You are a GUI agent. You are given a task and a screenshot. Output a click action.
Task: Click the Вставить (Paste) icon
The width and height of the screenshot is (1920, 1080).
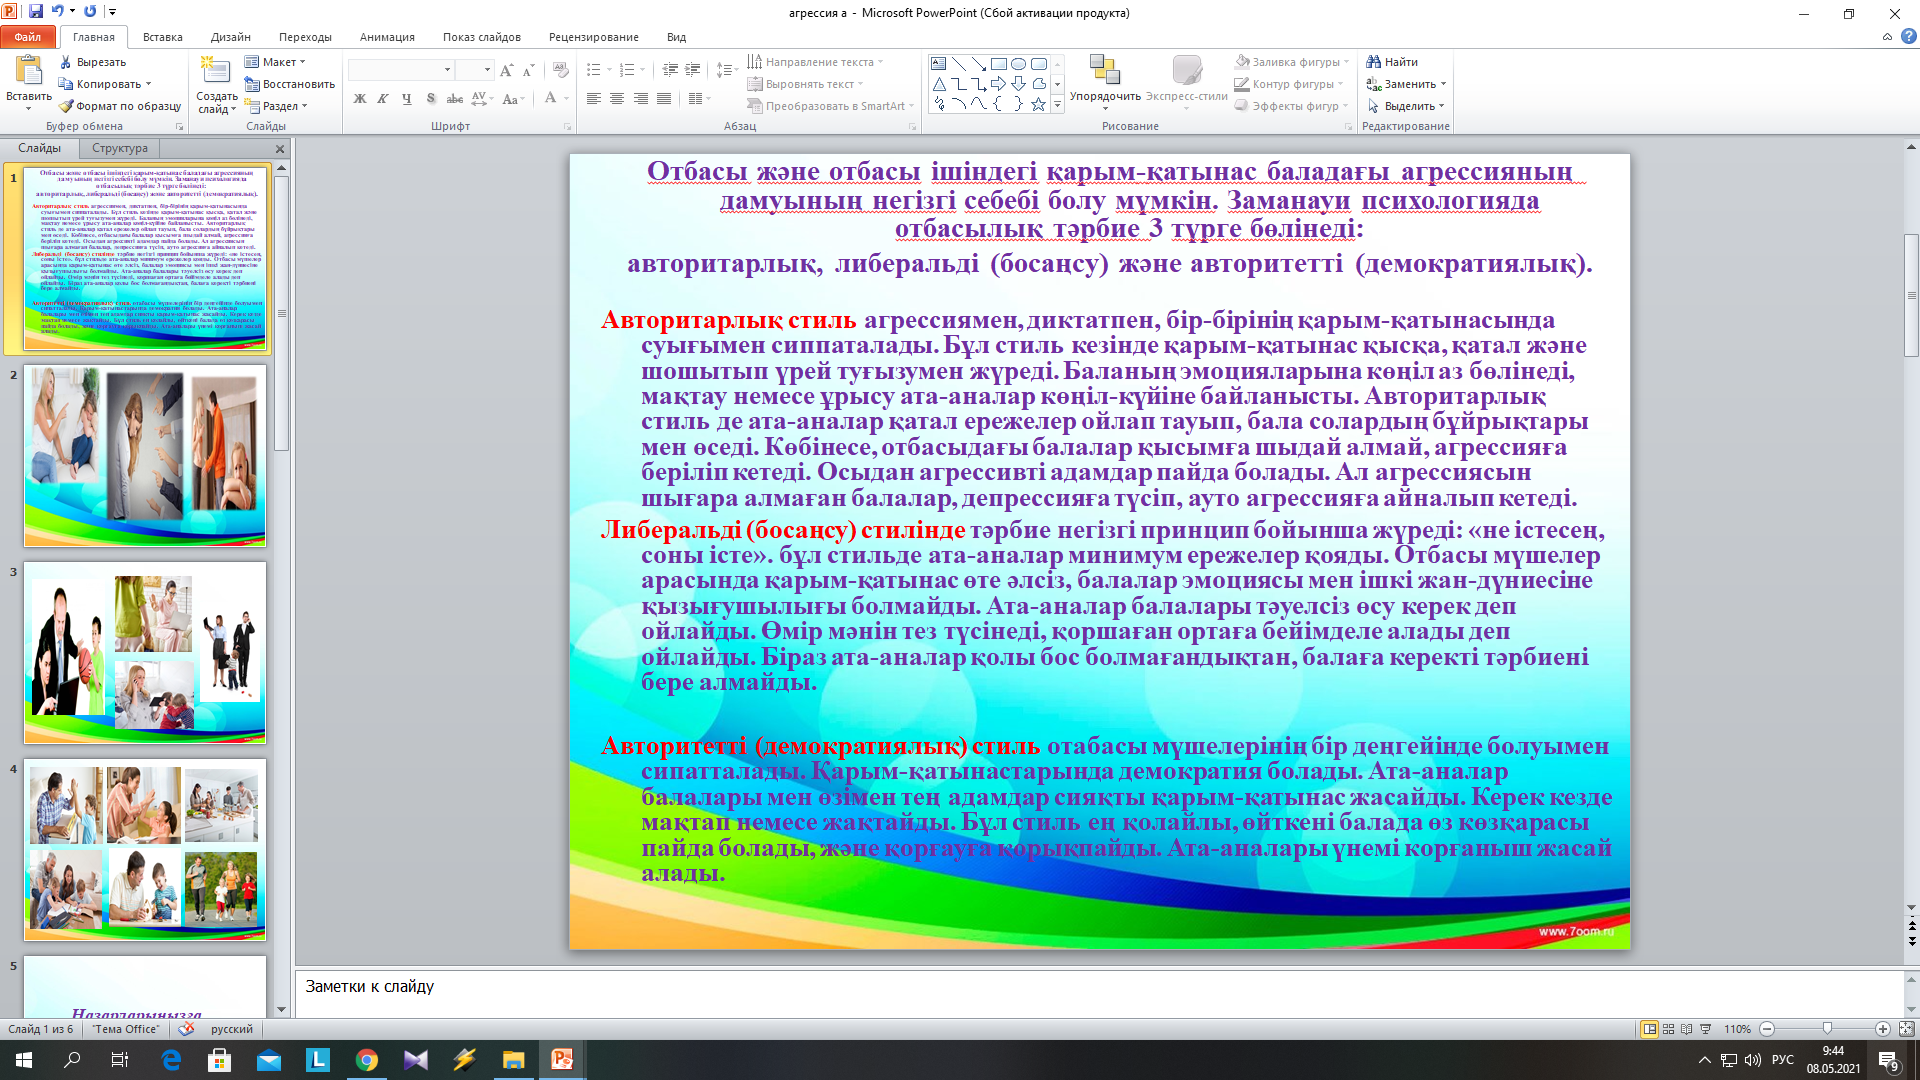tap(28, 70)
